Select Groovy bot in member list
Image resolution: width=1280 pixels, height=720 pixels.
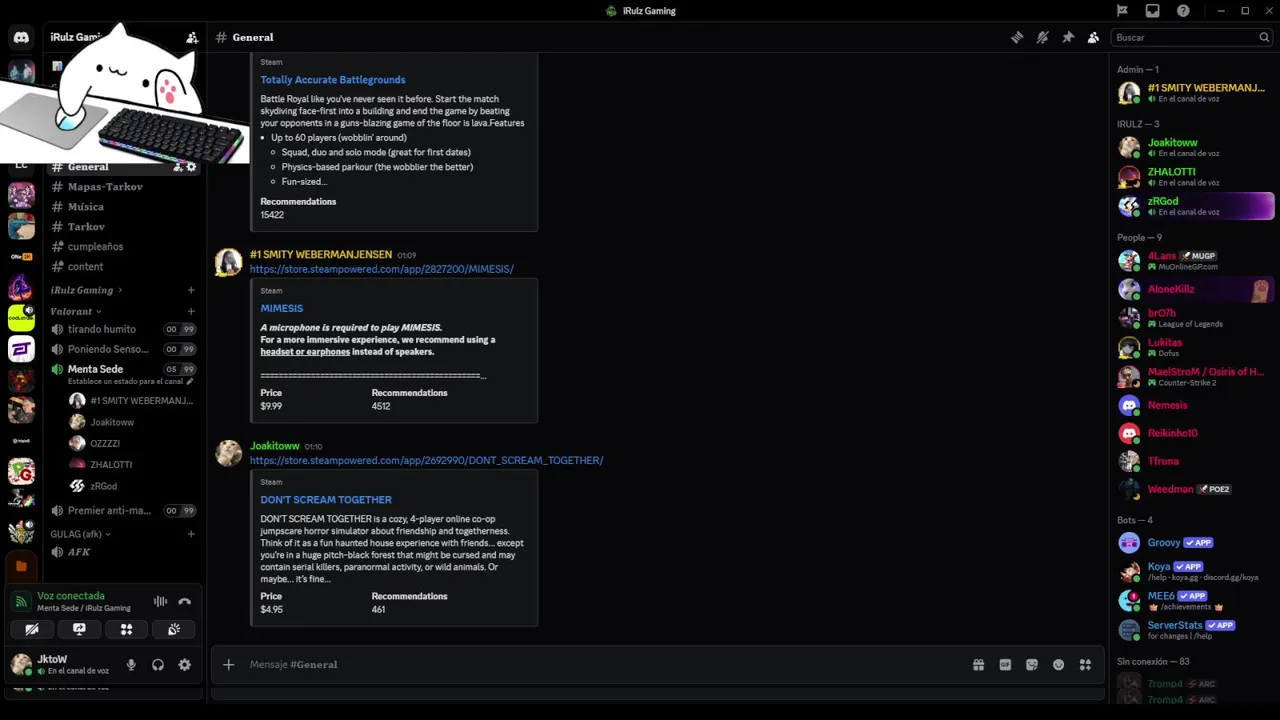click(x=1194, y=543)
